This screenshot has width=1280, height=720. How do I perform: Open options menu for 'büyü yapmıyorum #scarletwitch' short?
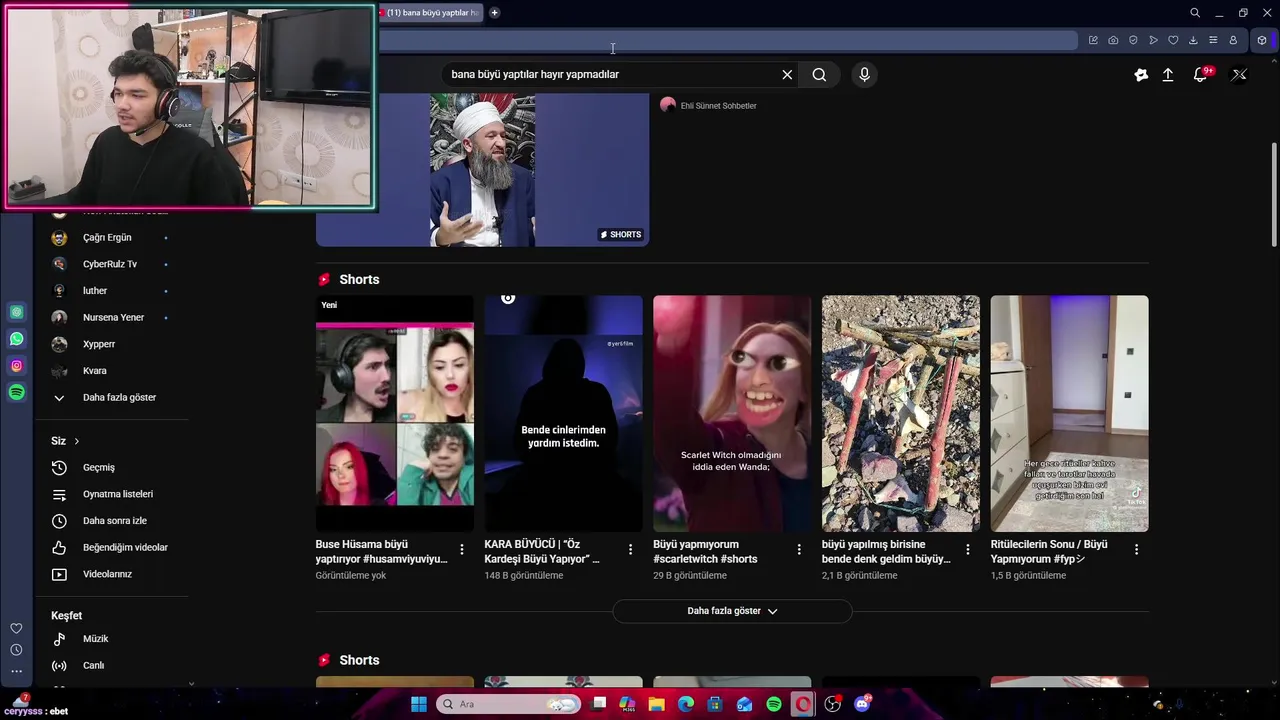click(799, 549)
